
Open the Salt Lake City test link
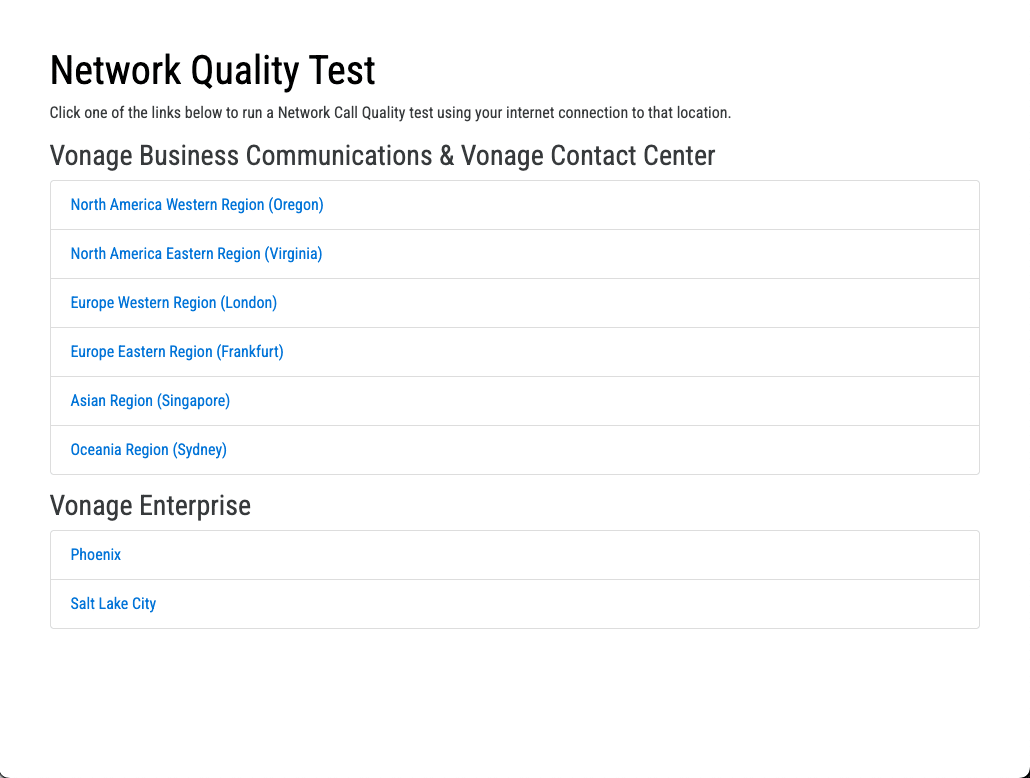pos(113,603)
